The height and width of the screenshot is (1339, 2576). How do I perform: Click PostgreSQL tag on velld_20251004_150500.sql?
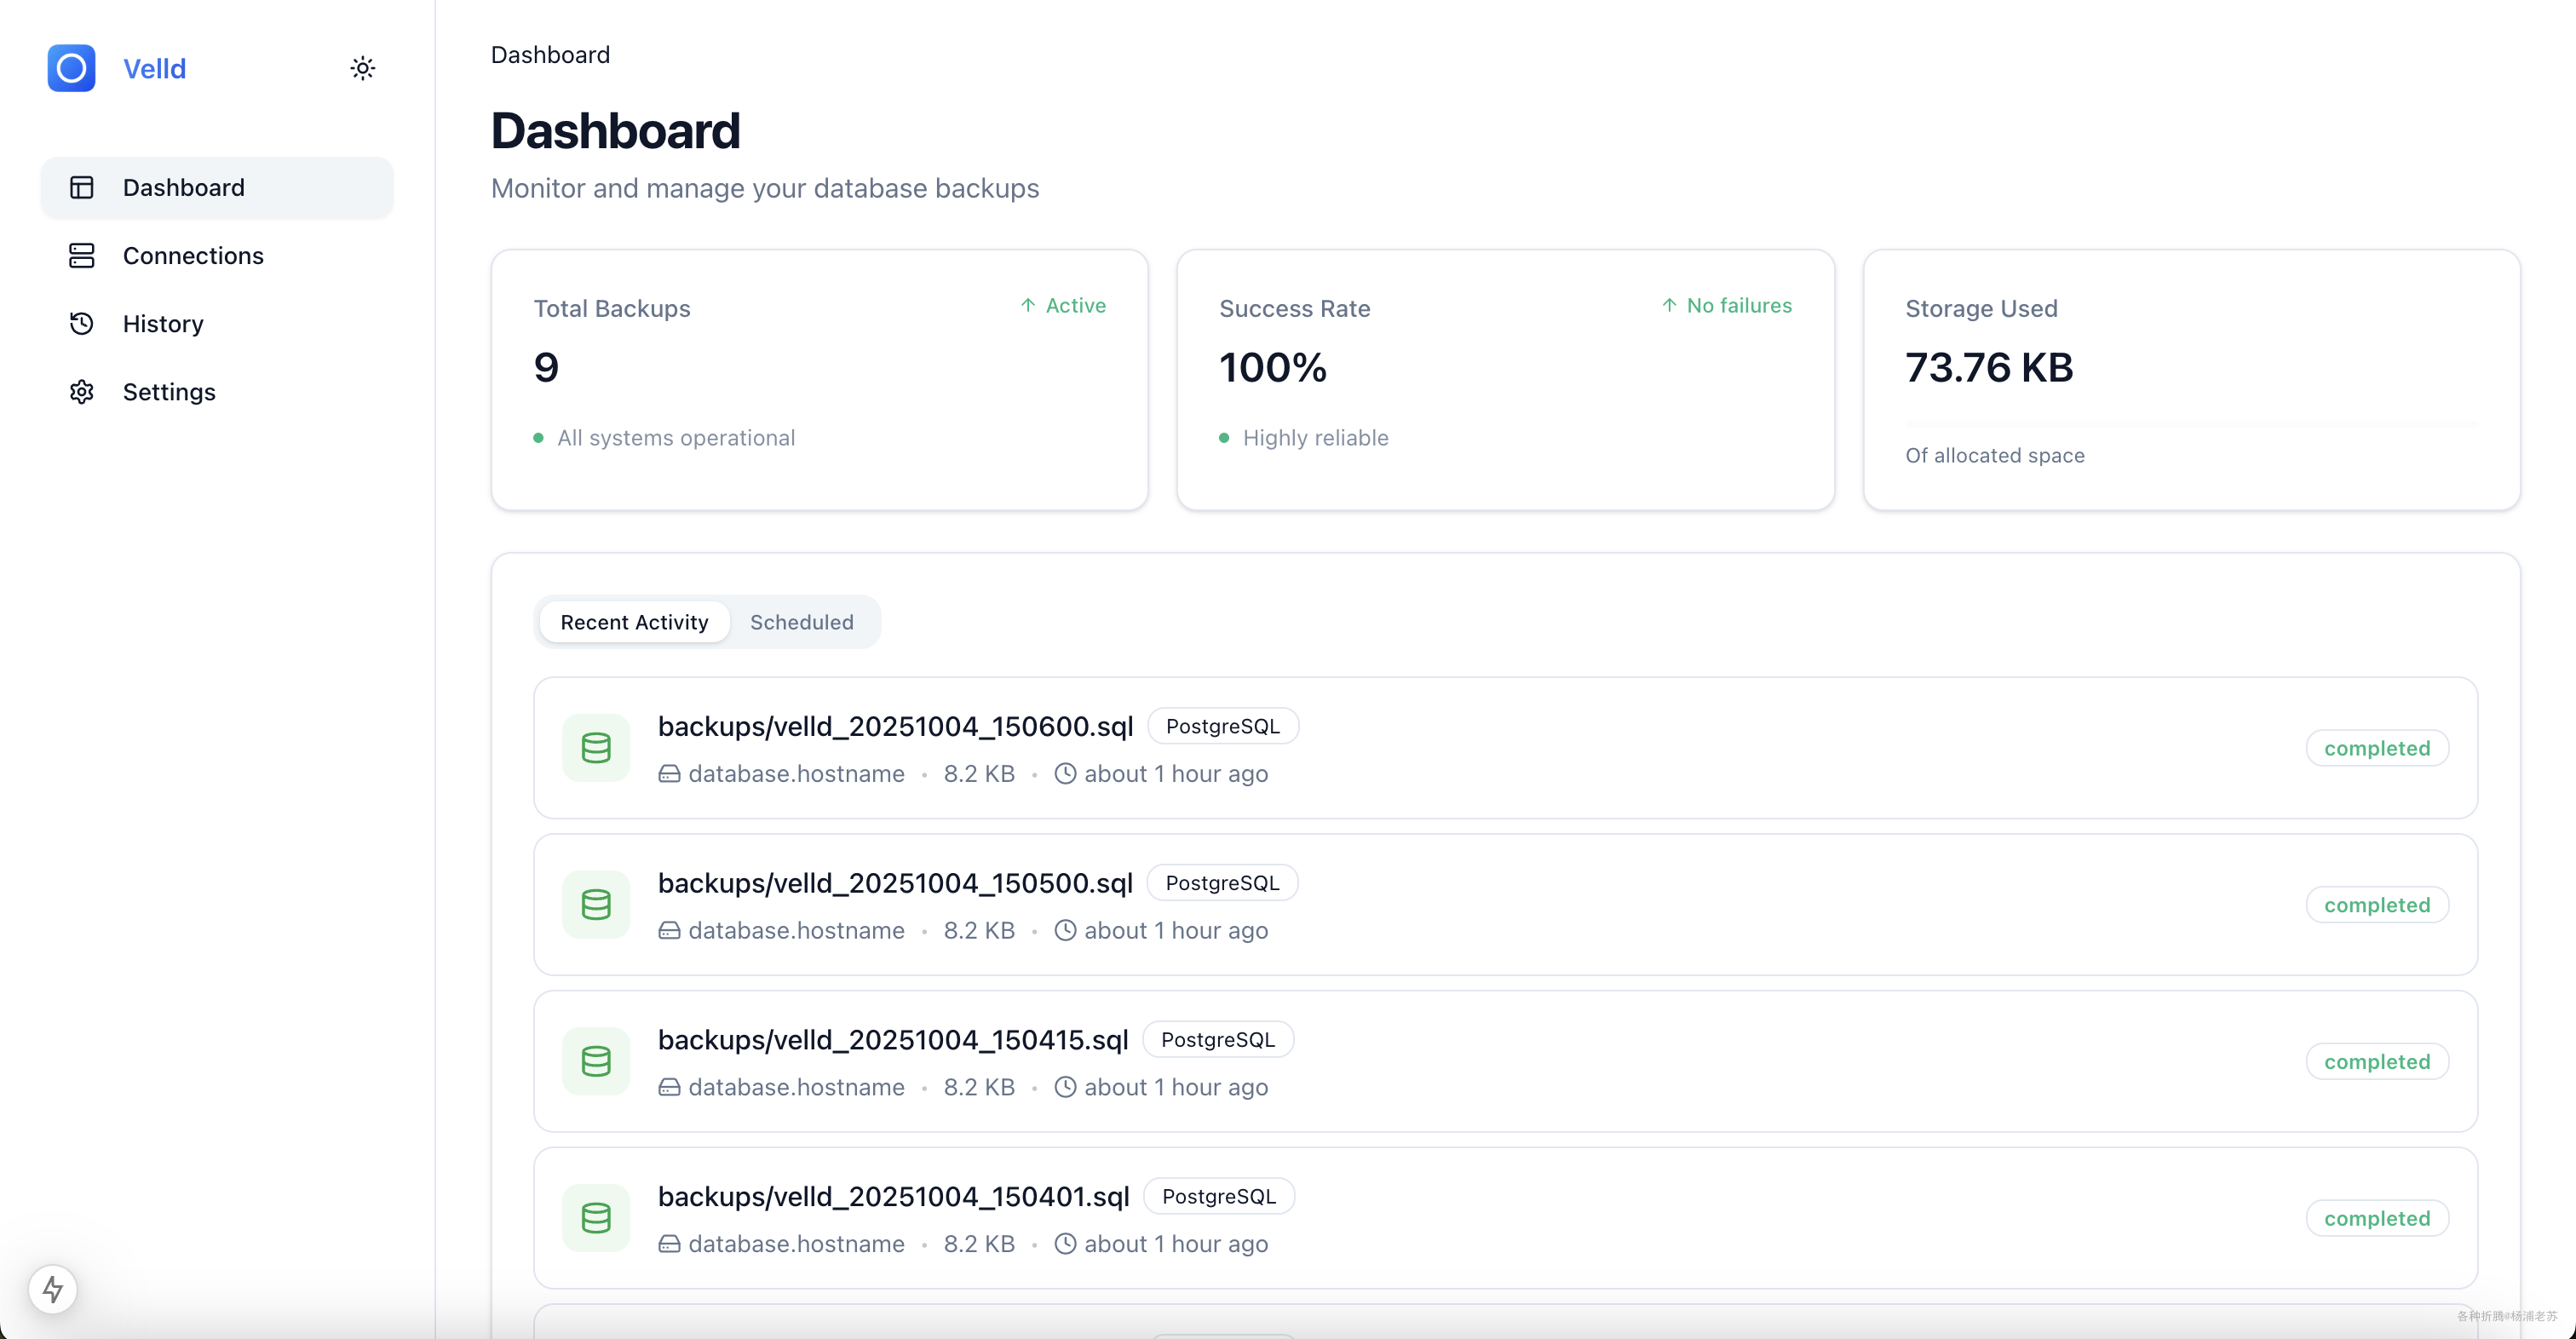pyautogui.click(x=1222, y=882)
